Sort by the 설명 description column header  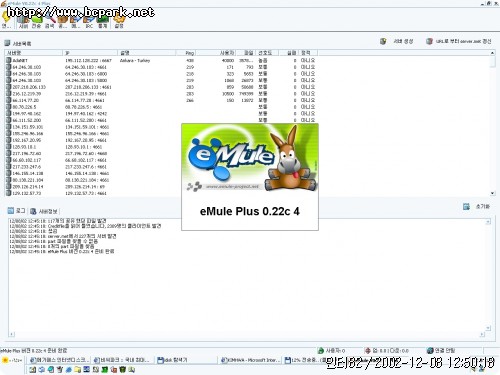tap(147, 53)
